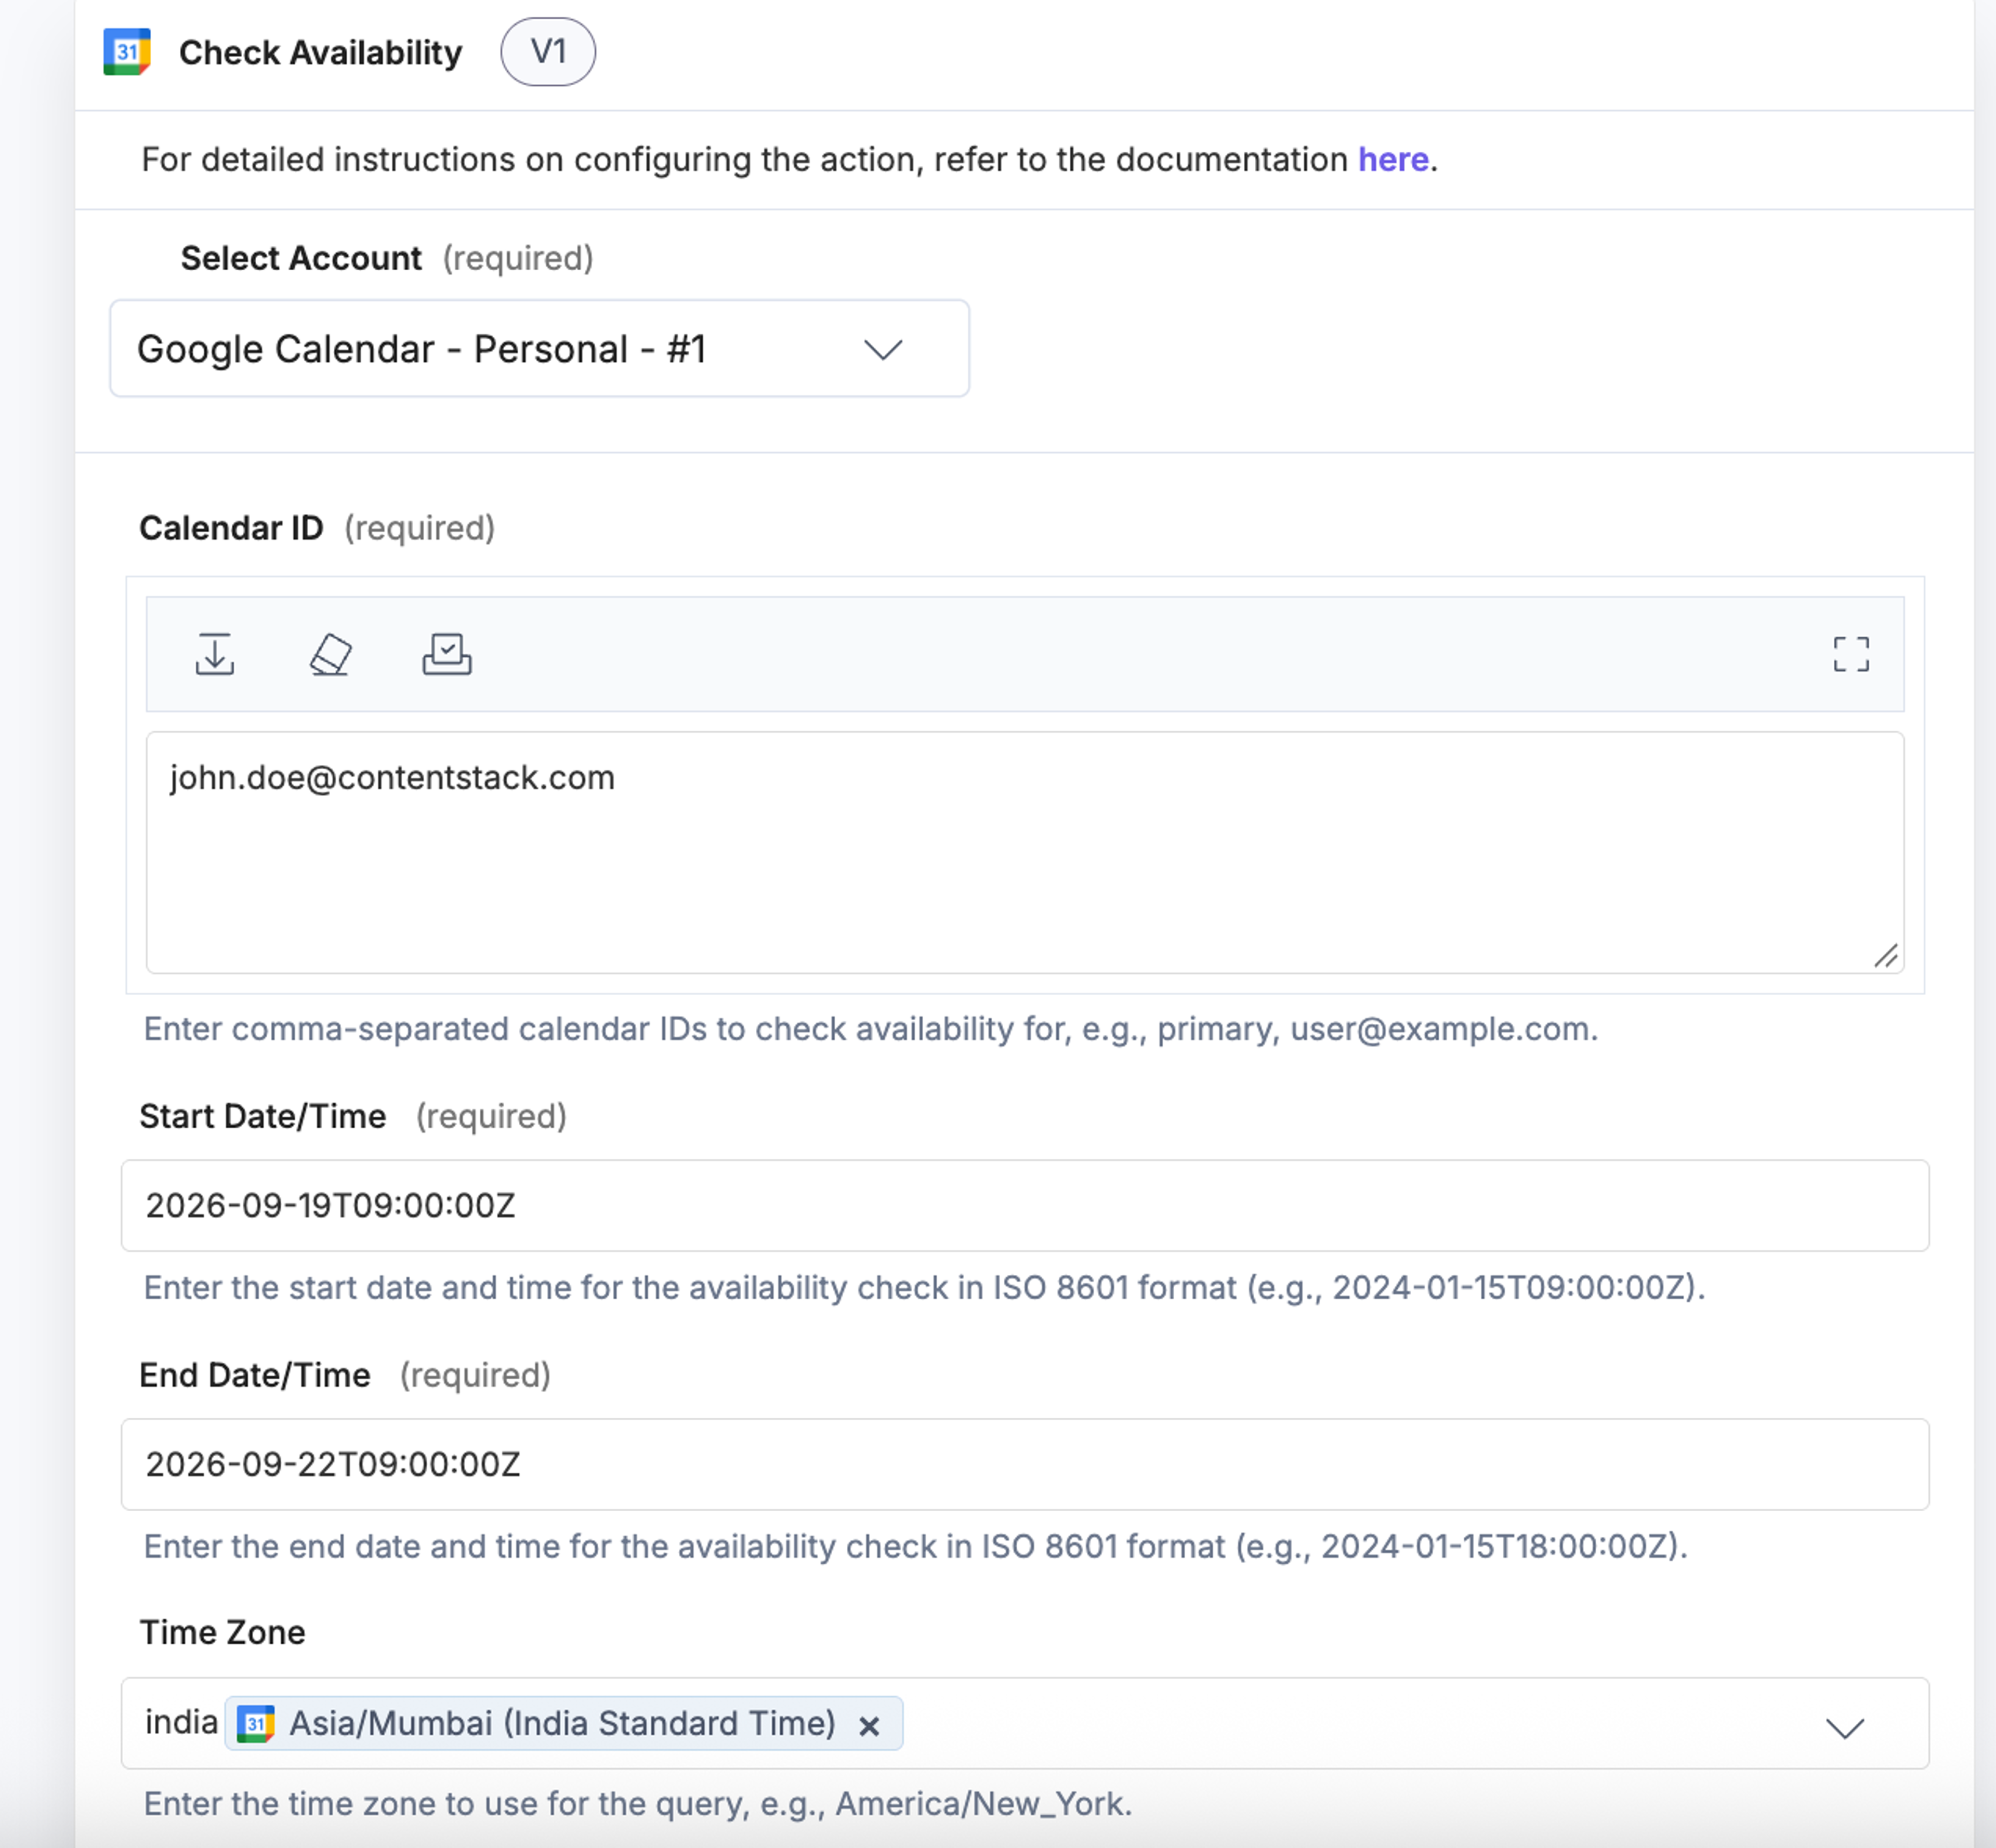Click the Google Calendar icon in header
The height and width of the screenshot is (1848, 1996).
(x=127, y=52)
